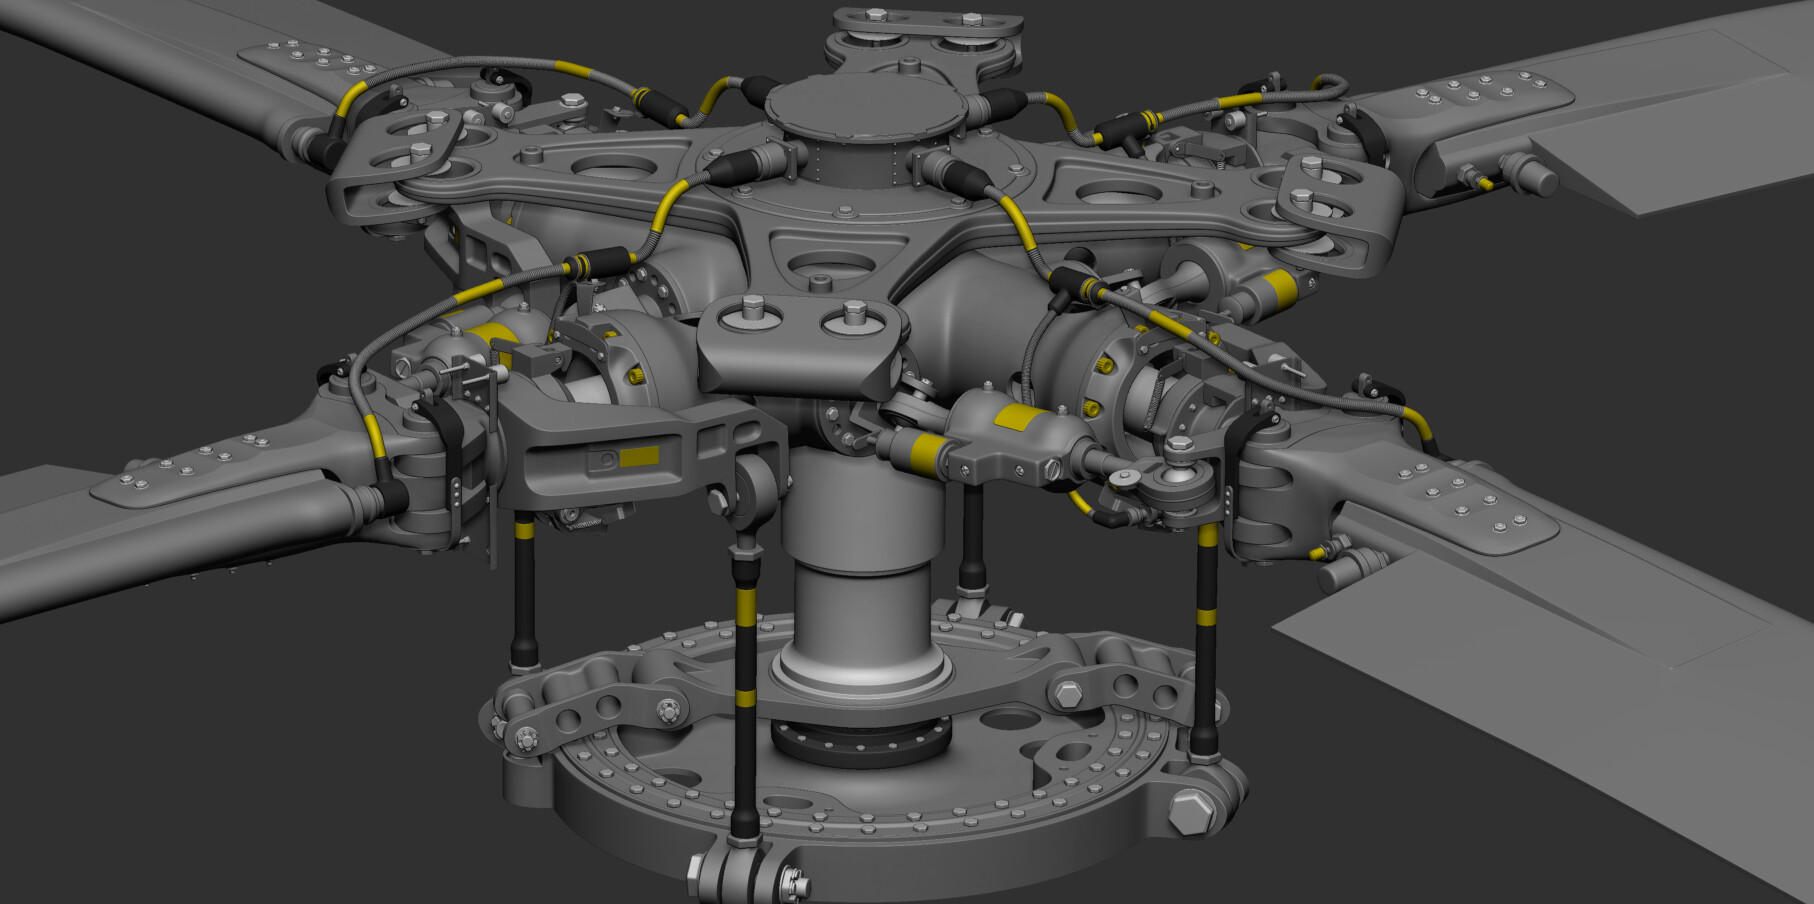
Task: Click the yellow decal on the damper arm
Action: click(x=640, y=455)
